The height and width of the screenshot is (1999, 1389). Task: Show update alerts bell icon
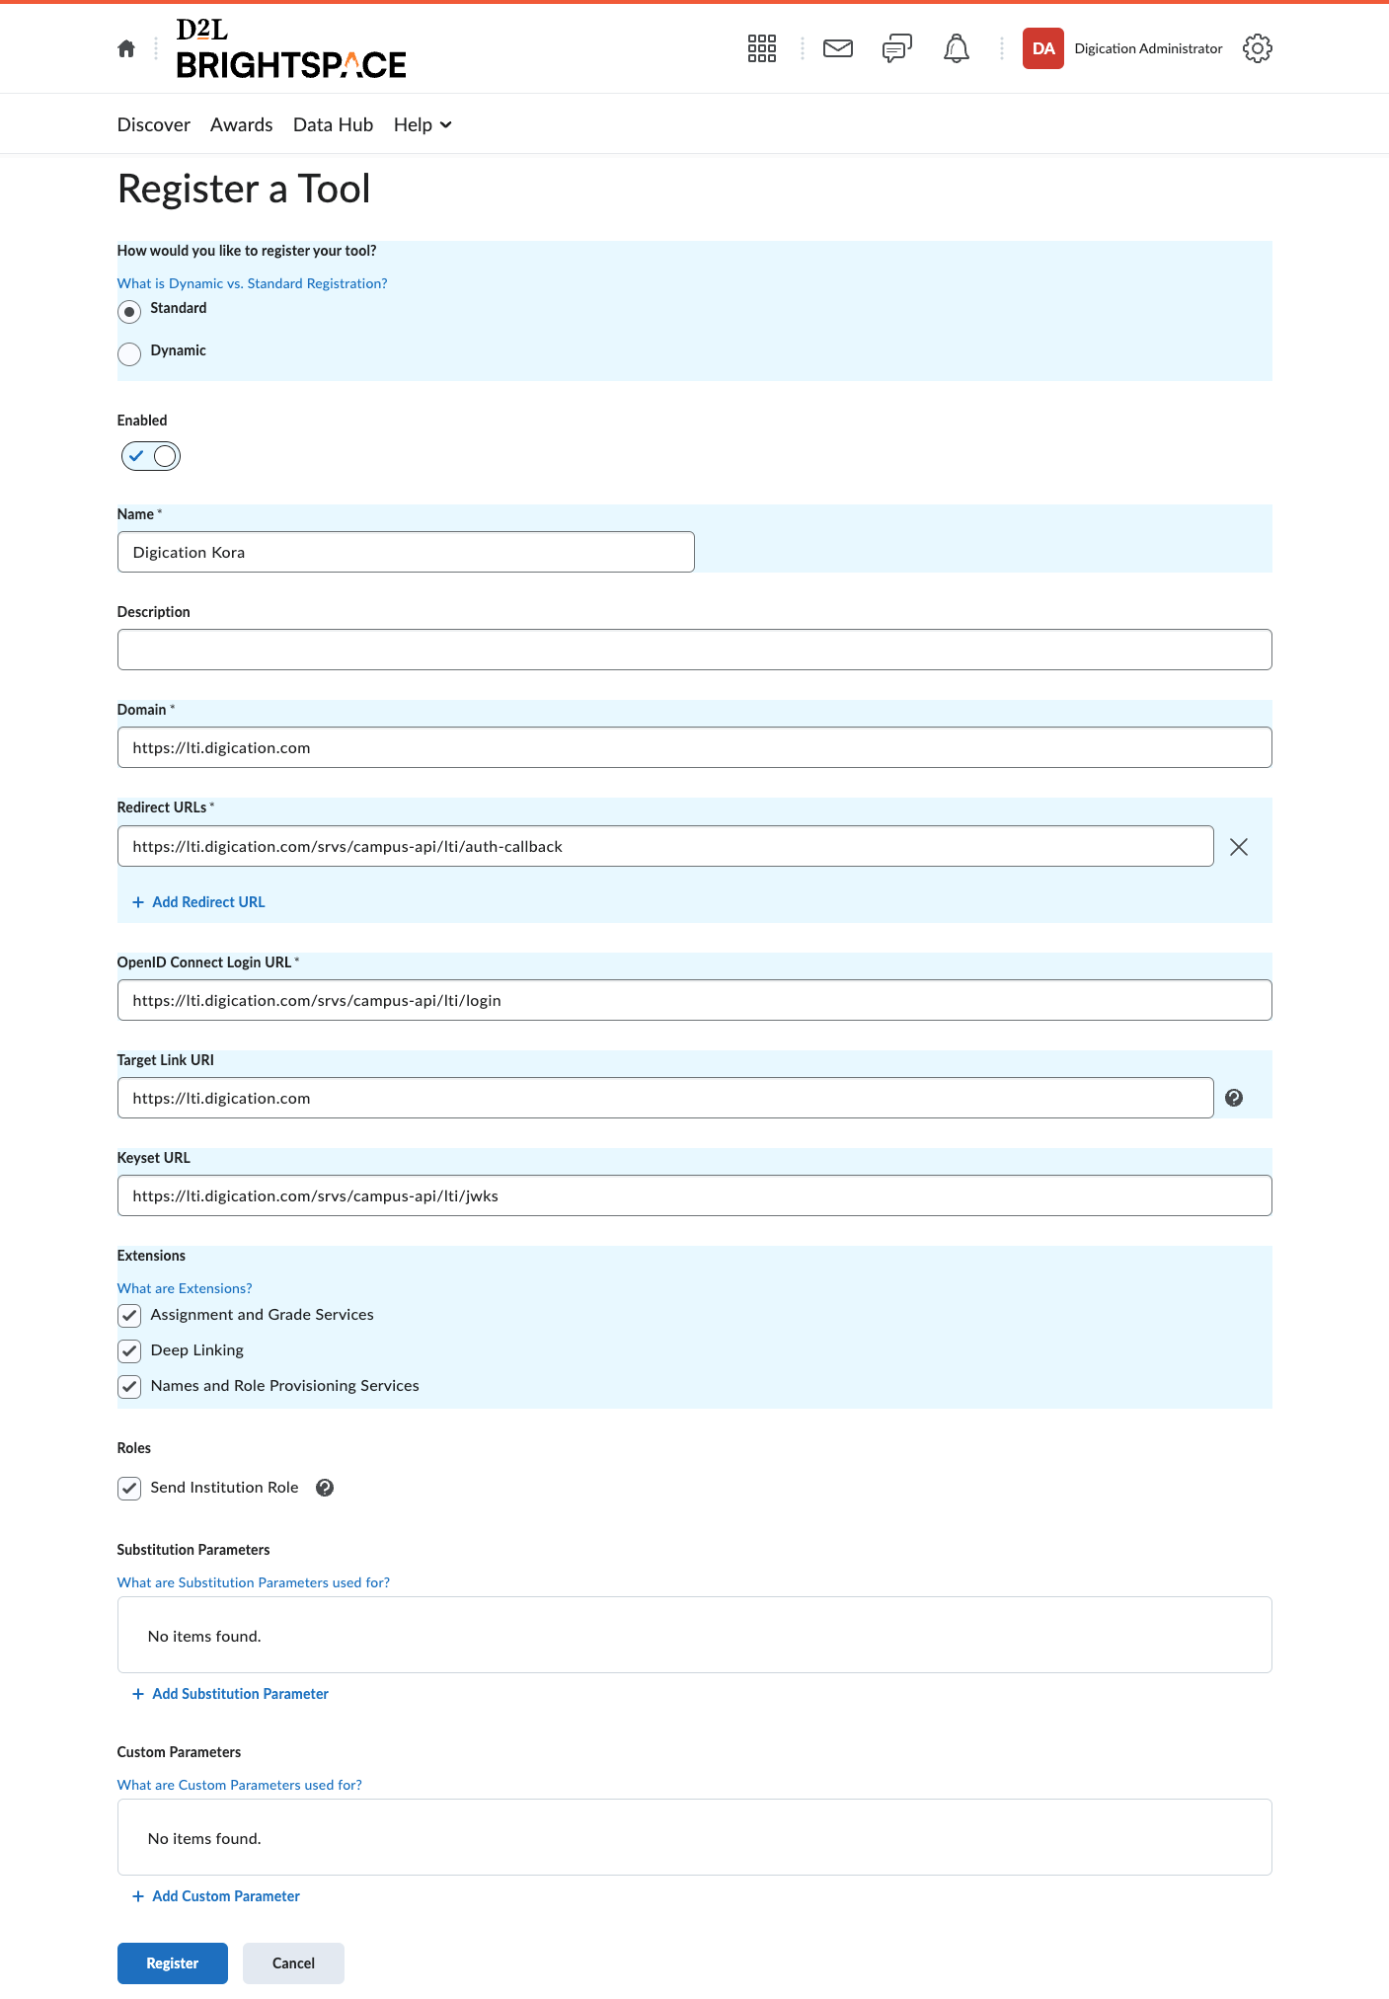(x=956, y=48)
